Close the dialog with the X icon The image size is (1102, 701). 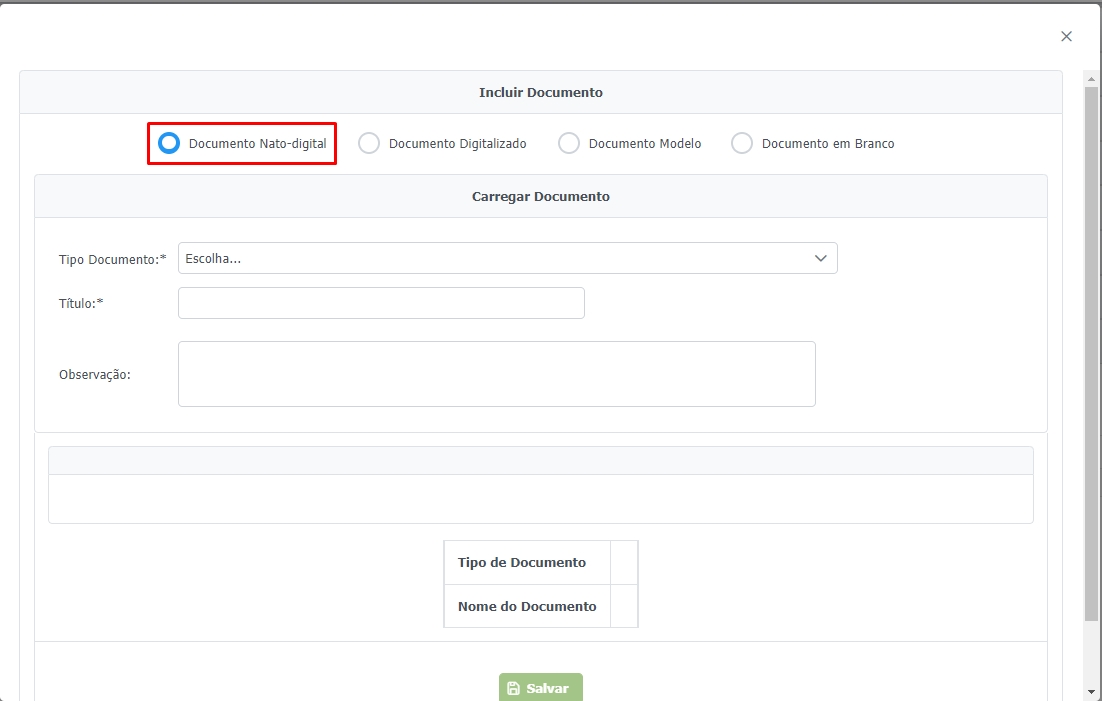click(1066, 36)
